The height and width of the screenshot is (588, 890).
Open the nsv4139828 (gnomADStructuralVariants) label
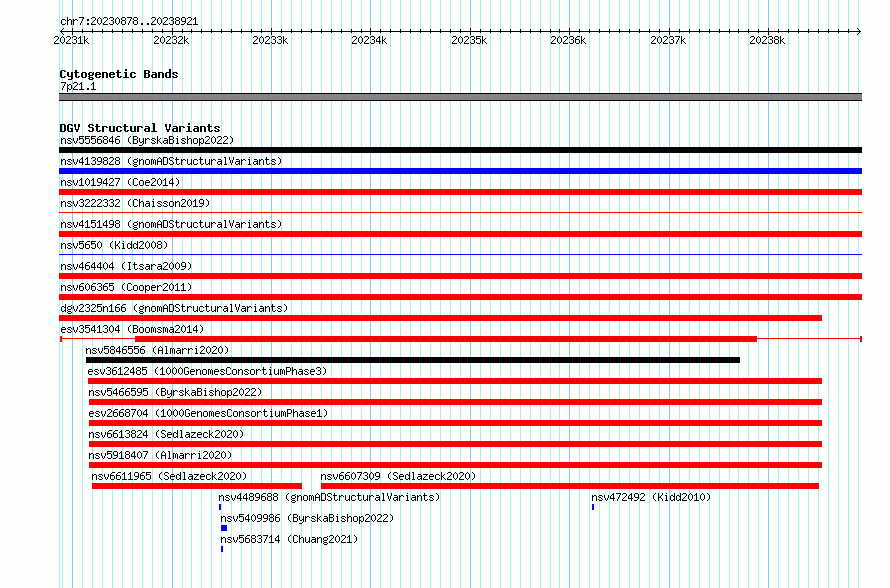(x=171, y=161)
